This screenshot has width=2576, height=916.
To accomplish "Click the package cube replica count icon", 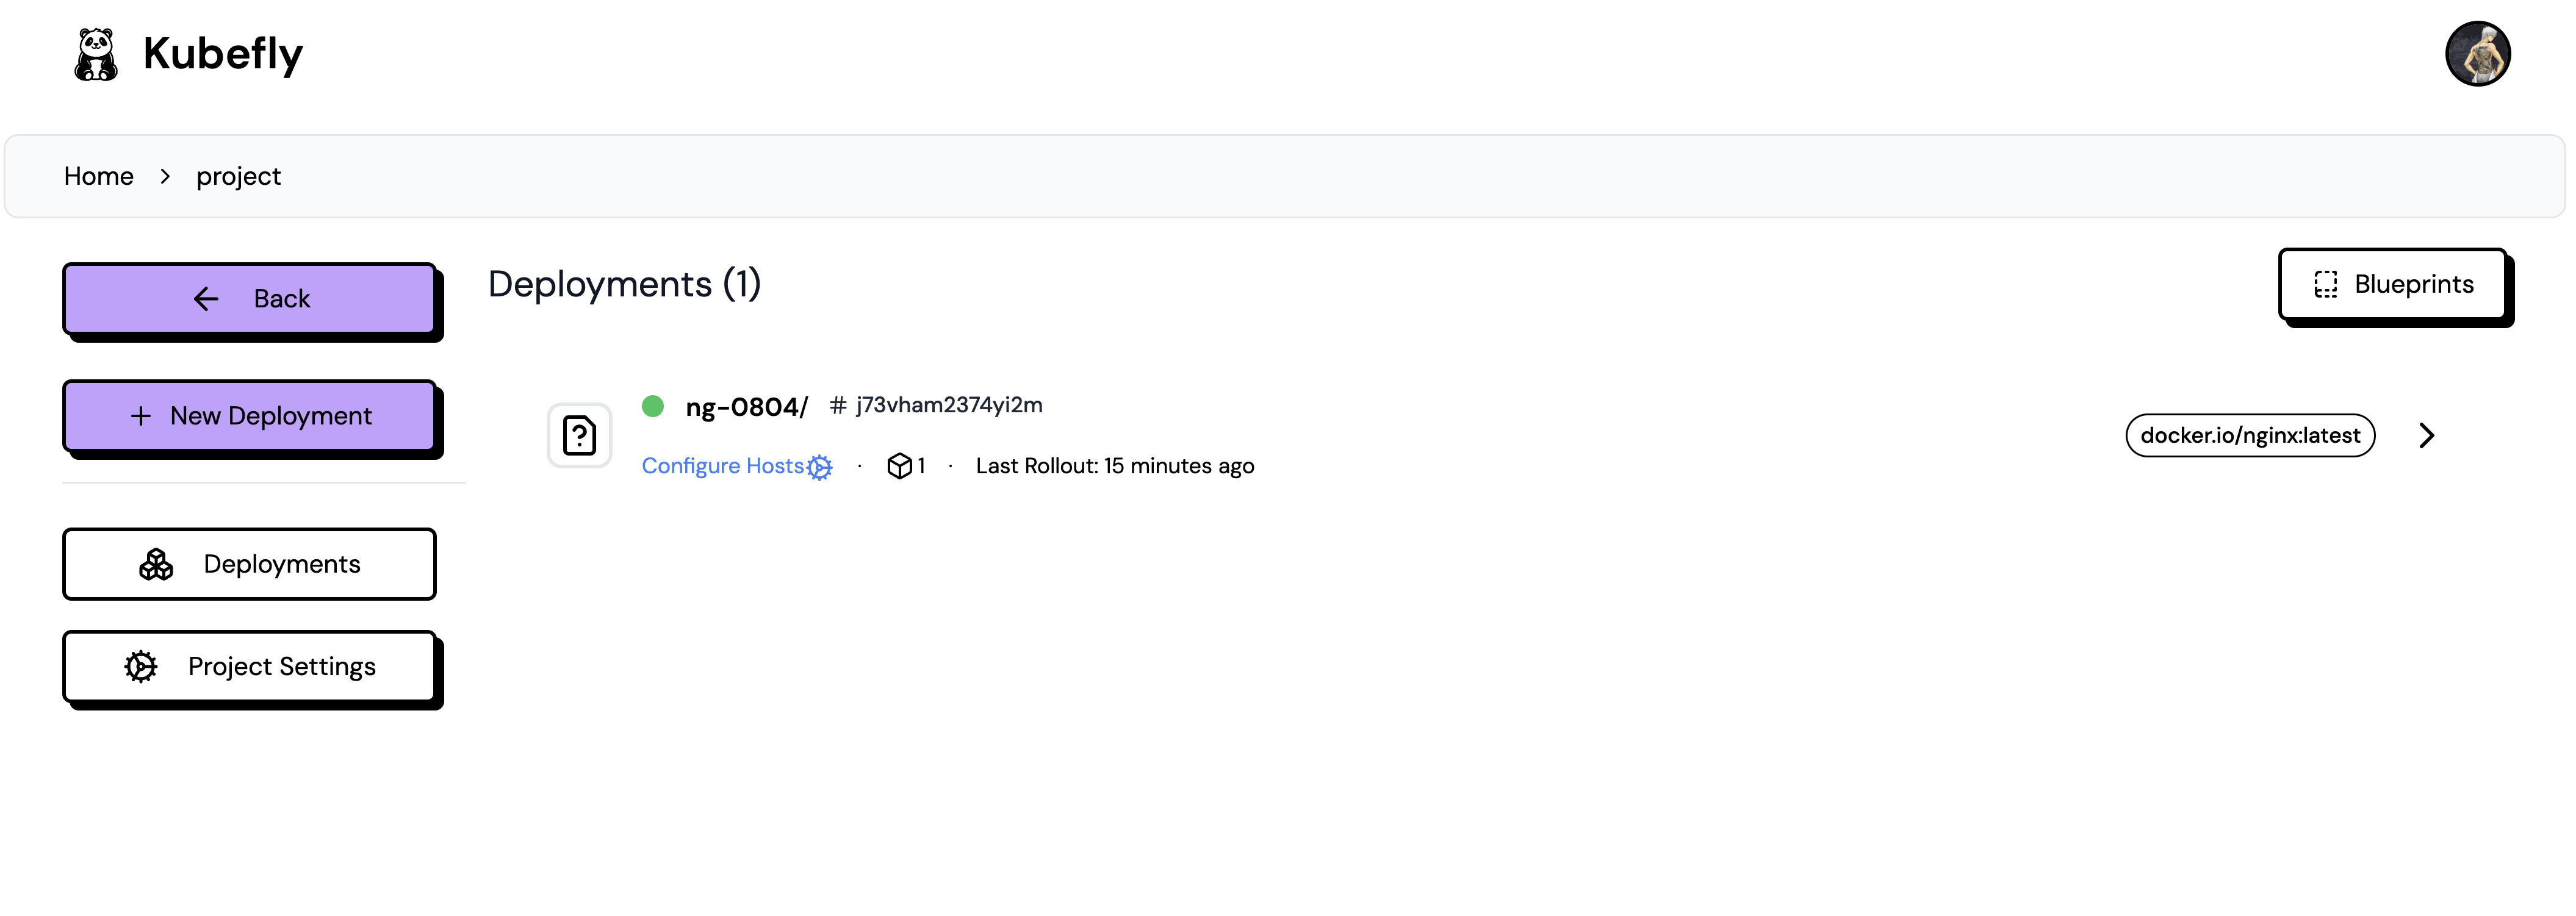I will click(899, 466).
